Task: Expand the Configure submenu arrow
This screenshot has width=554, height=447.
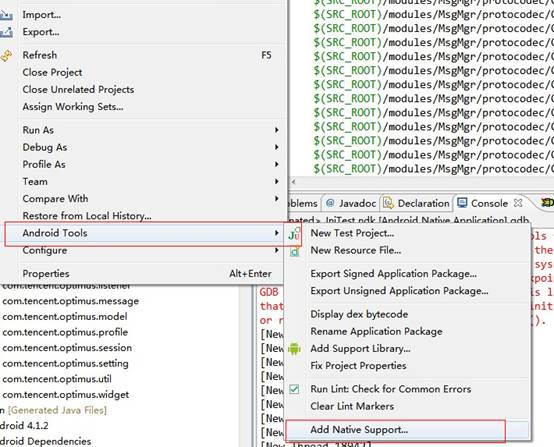Action: pyautogui.click(x=277, y=251)
